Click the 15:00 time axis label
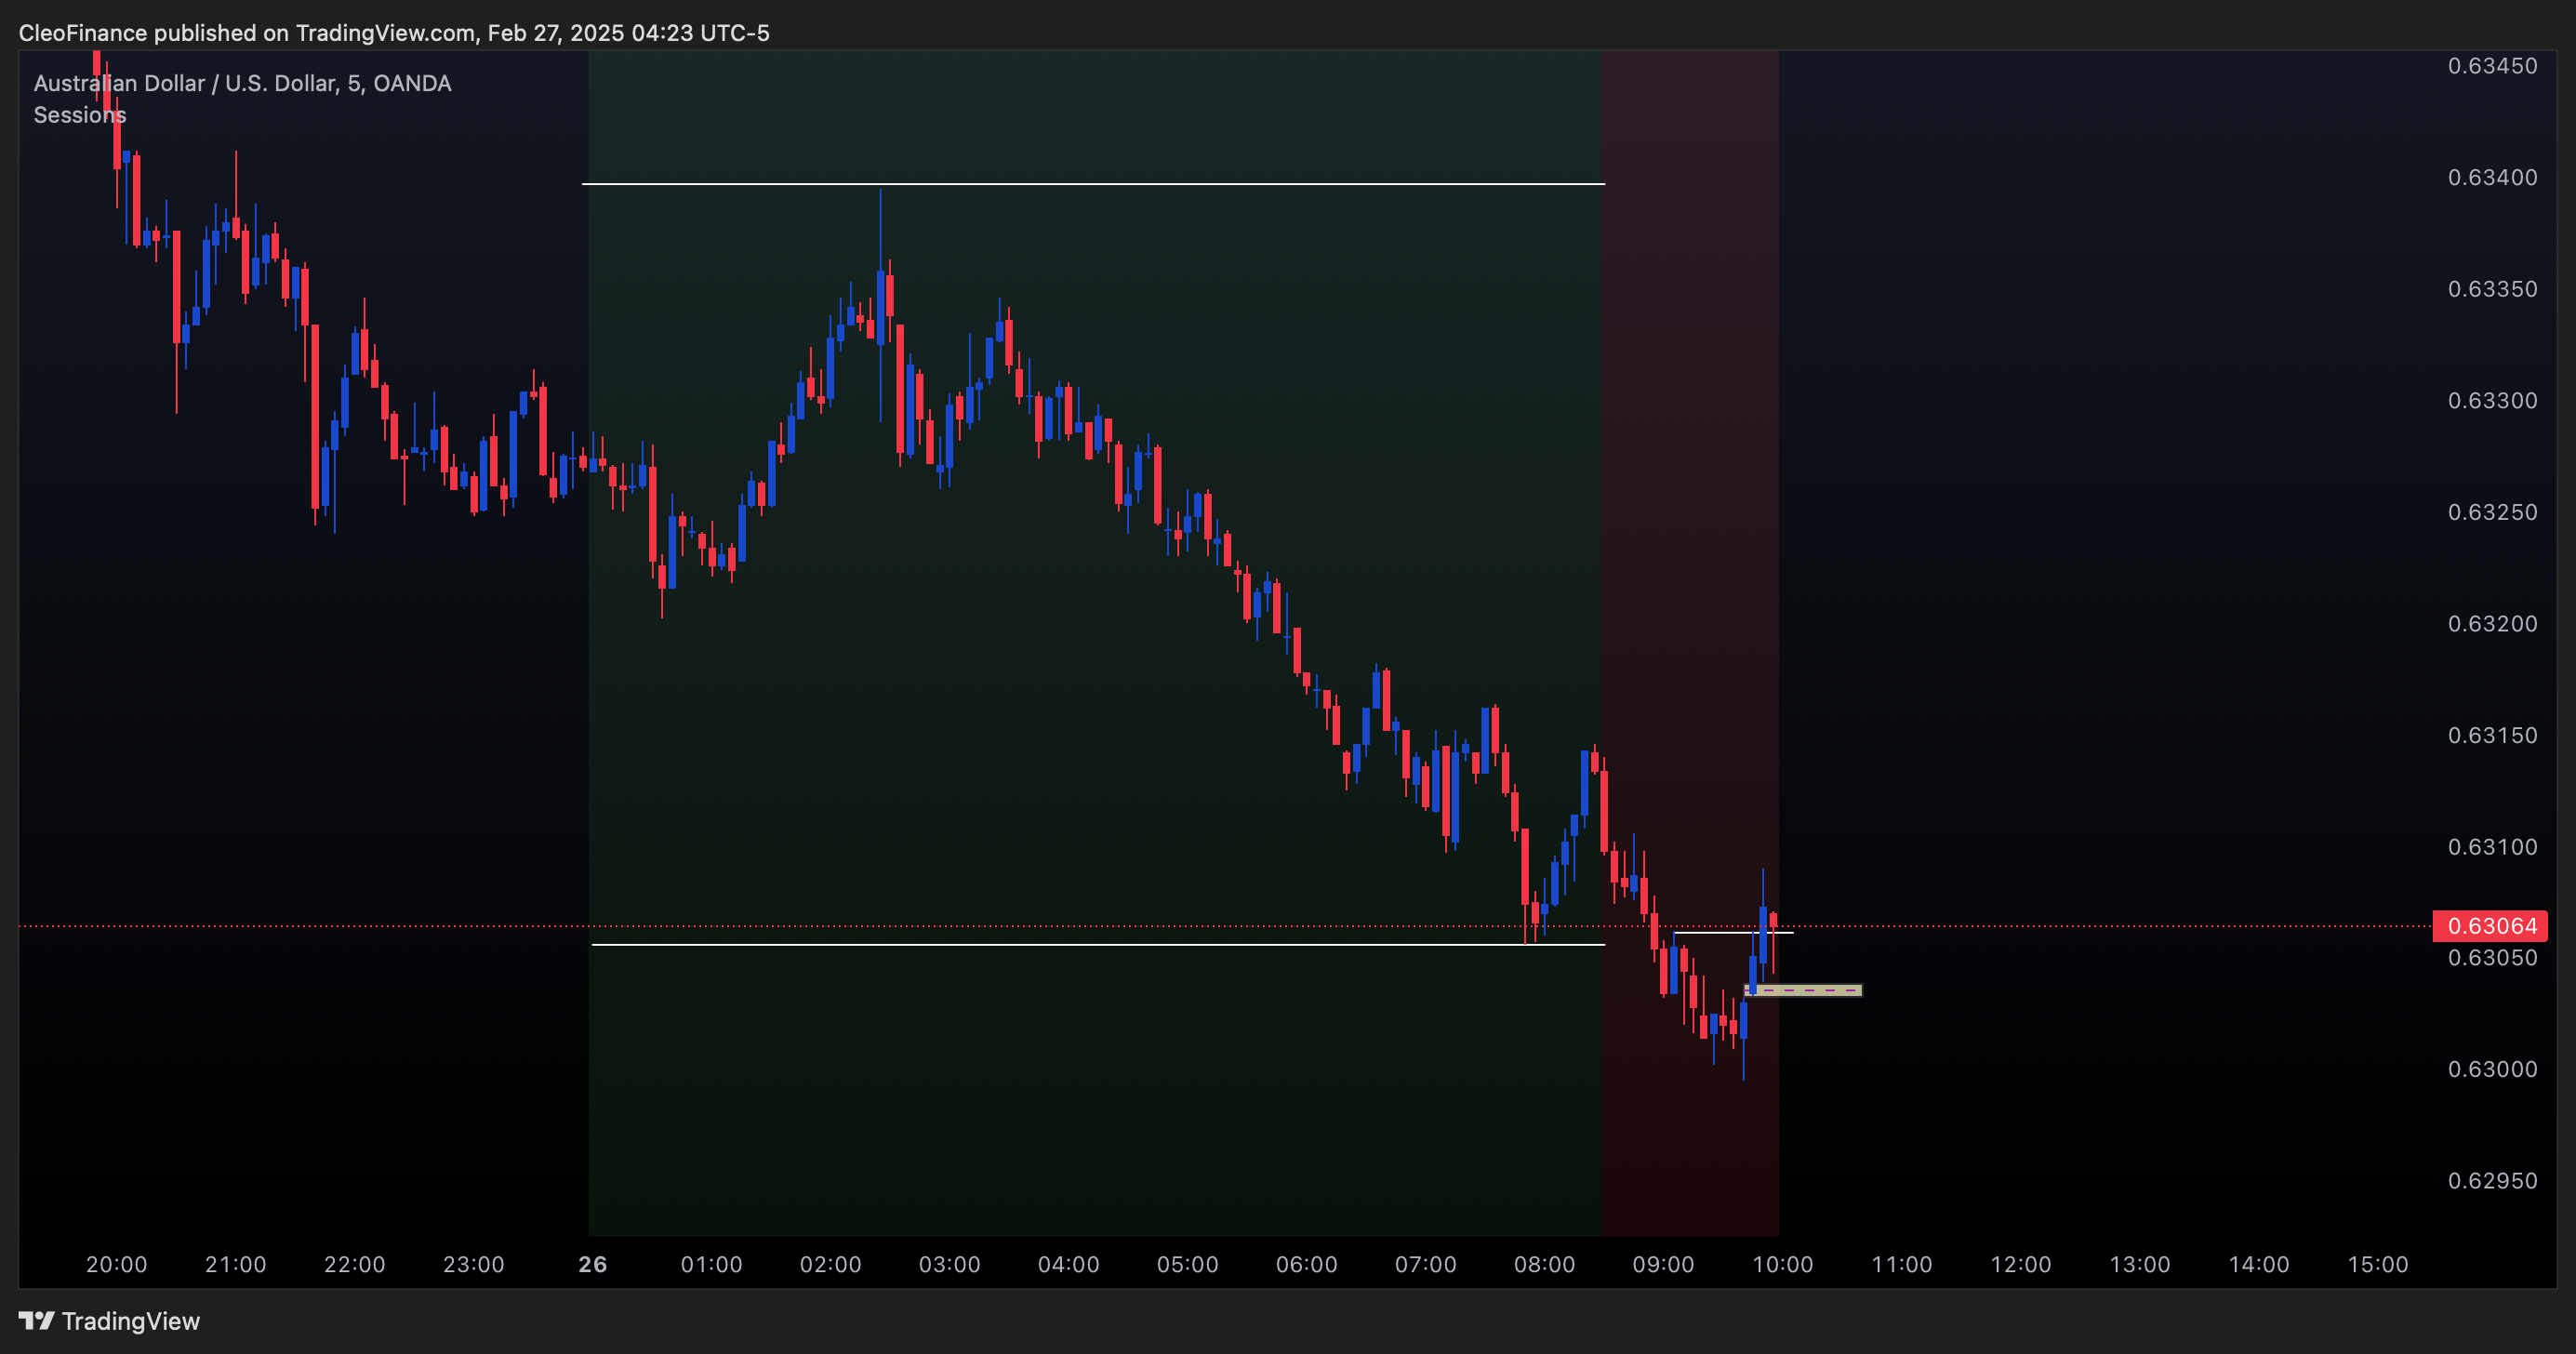Viewport: 2576px width, 1354px height. pyautogui.click(x=2378, y=1264)
